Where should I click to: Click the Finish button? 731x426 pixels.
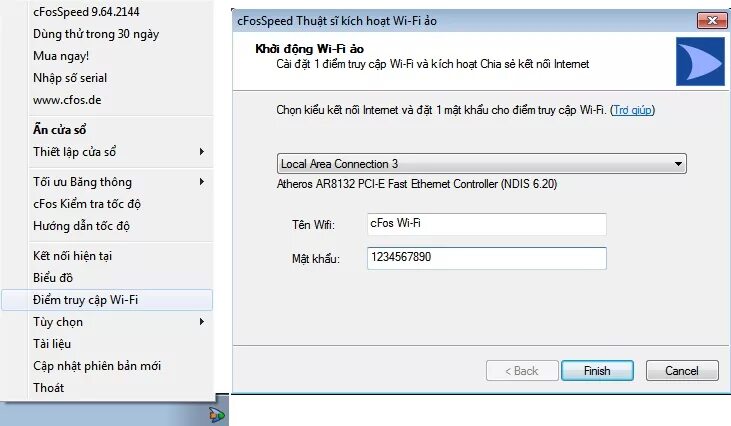click(x=597, y=371)
